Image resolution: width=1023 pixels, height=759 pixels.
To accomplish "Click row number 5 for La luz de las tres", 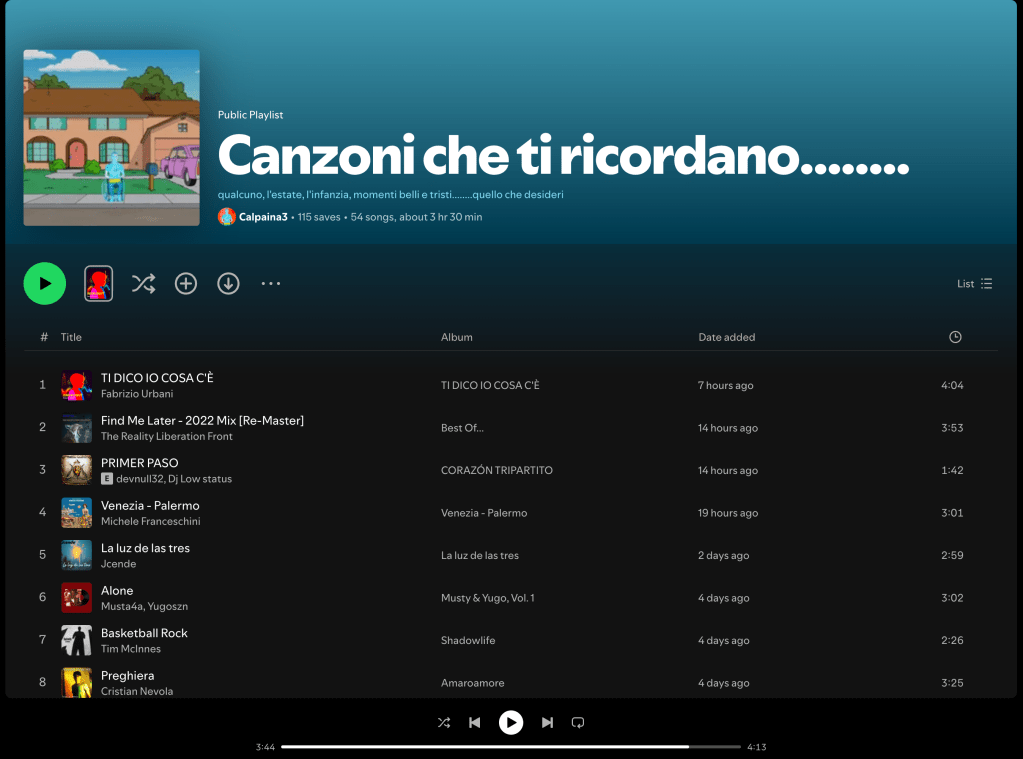I will click(x=42, y=555).
